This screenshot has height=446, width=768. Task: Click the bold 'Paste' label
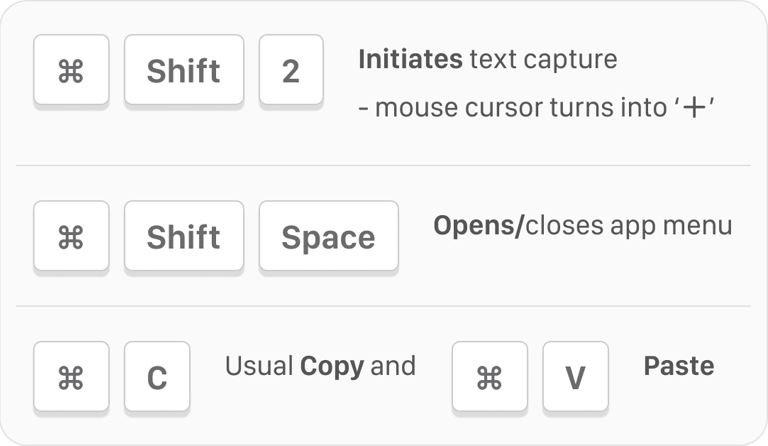pos(678,366)
